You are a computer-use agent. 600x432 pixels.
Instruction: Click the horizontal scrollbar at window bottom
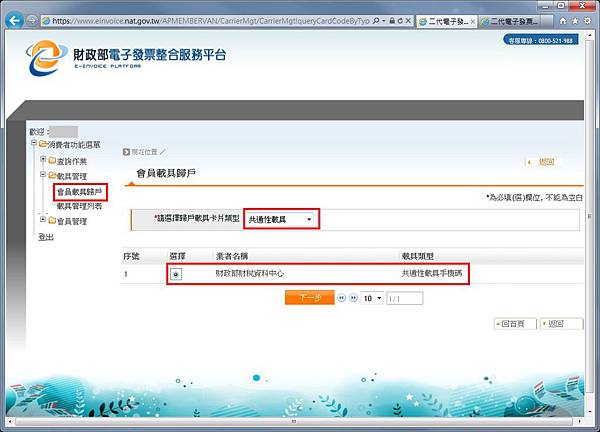pyautogui.click(x=294, y=421)
